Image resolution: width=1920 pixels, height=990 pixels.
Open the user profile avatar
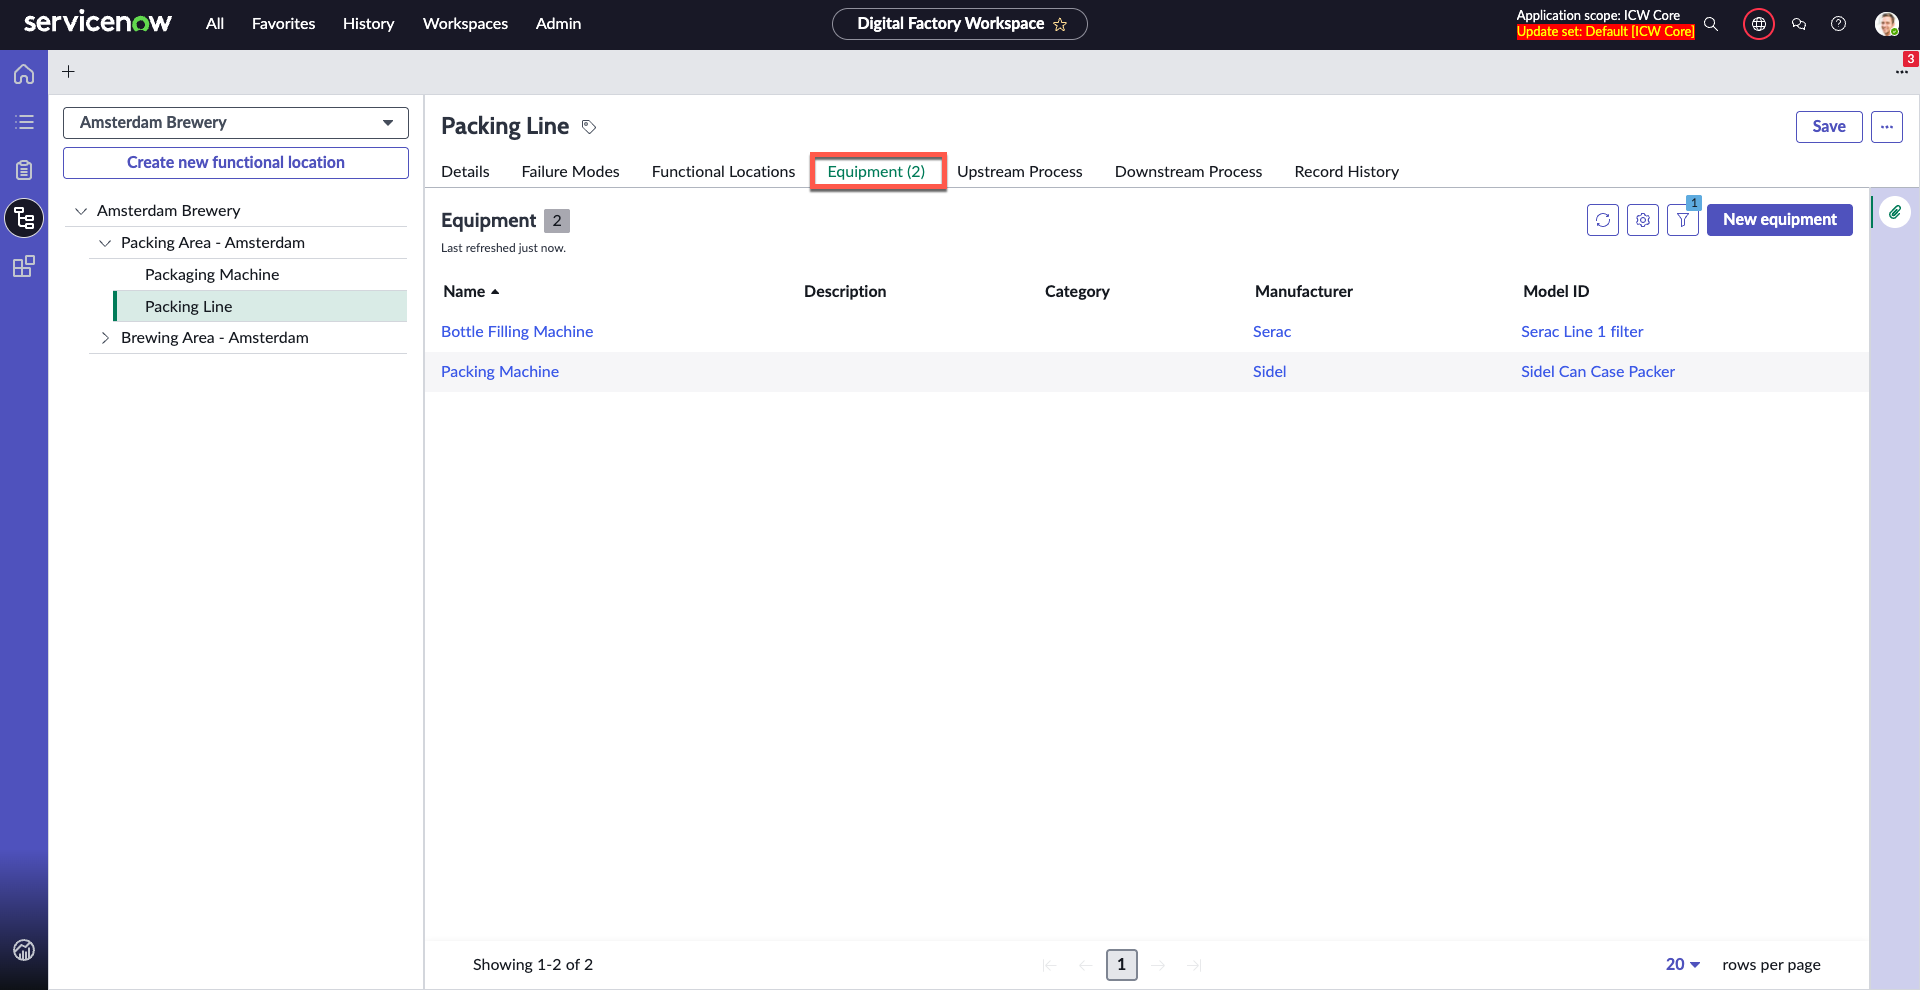(x=1886, y=24)
